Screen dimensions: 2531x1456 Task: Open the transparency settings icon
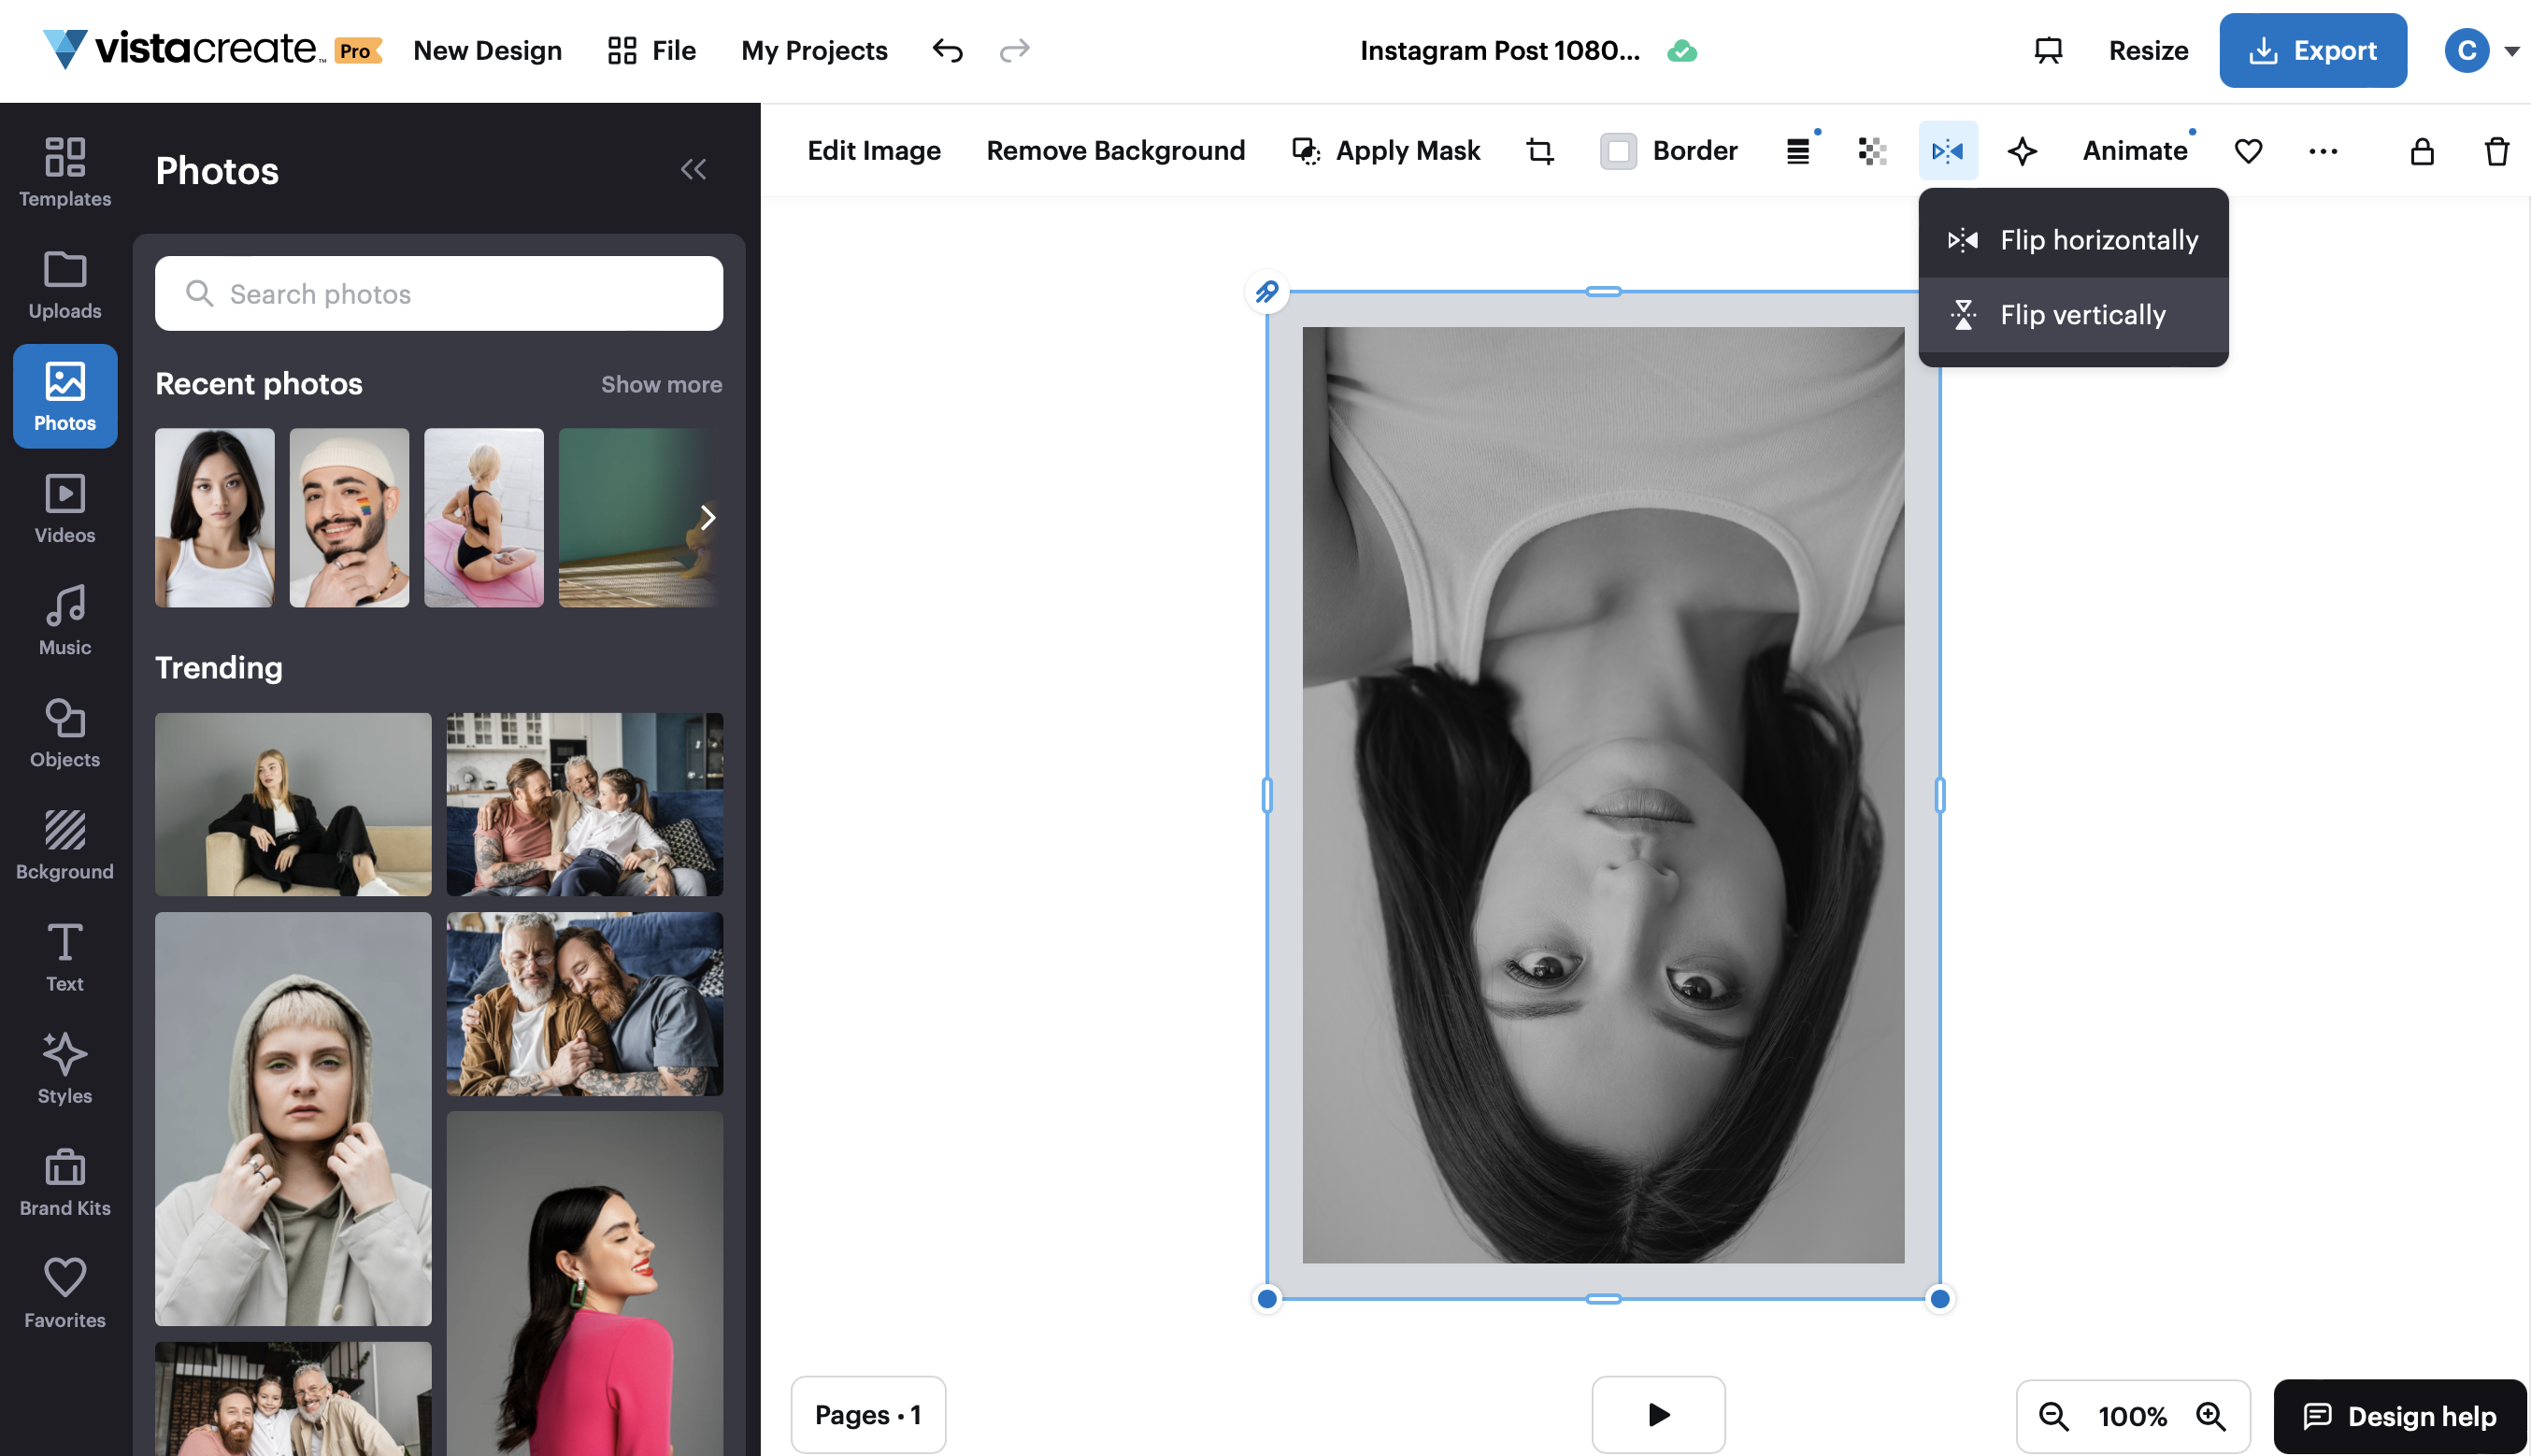coord(1872,150)
